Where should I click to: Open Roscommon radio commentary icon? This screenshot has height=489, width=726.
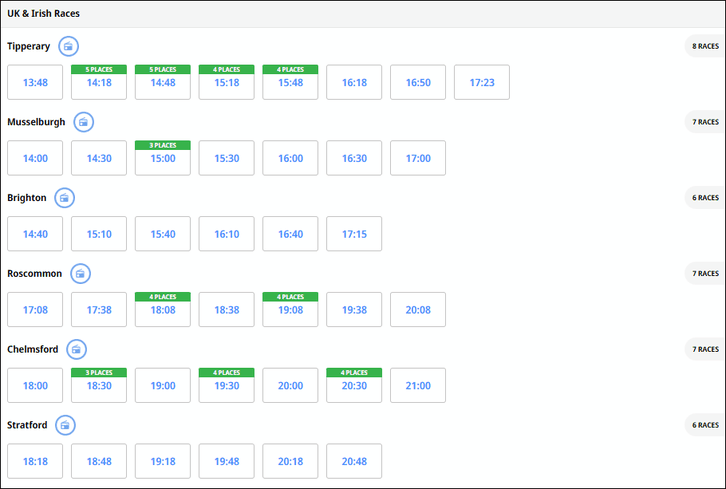click(81, 274)
